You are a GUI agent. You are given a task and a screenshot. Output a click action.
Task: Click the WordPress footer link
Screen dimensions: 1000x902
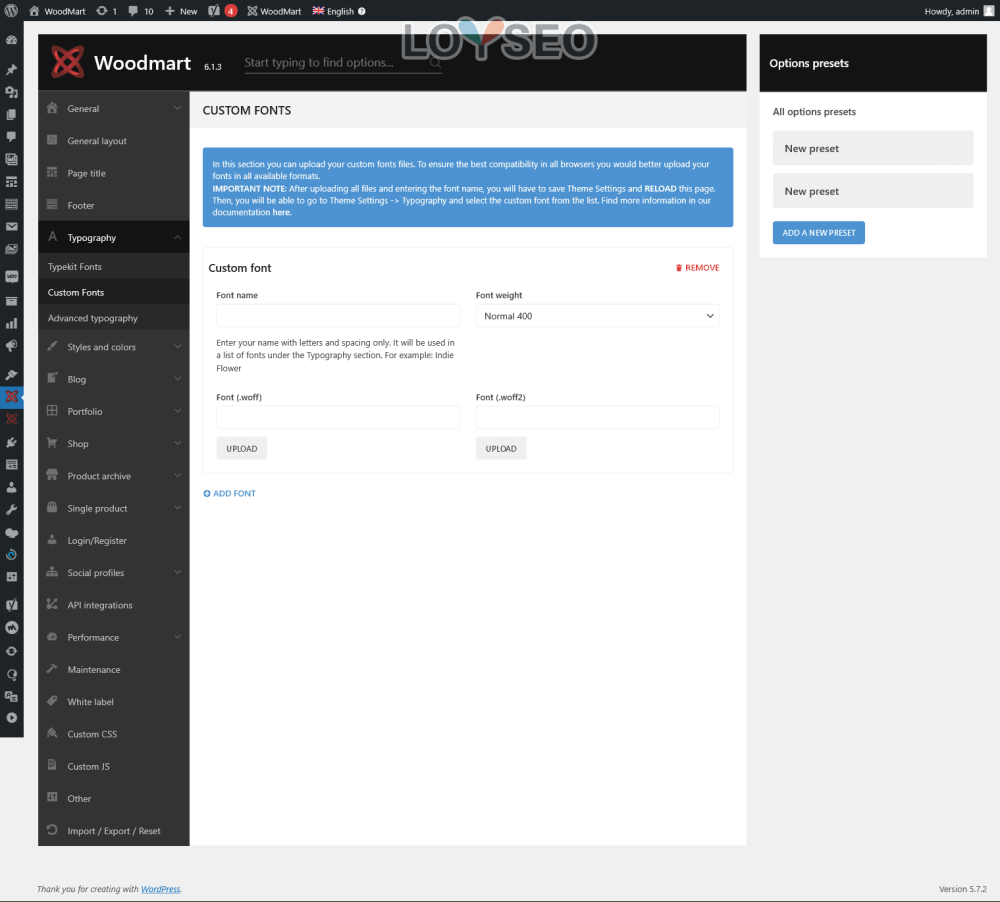pyautogui.click(x=161, y=889)
